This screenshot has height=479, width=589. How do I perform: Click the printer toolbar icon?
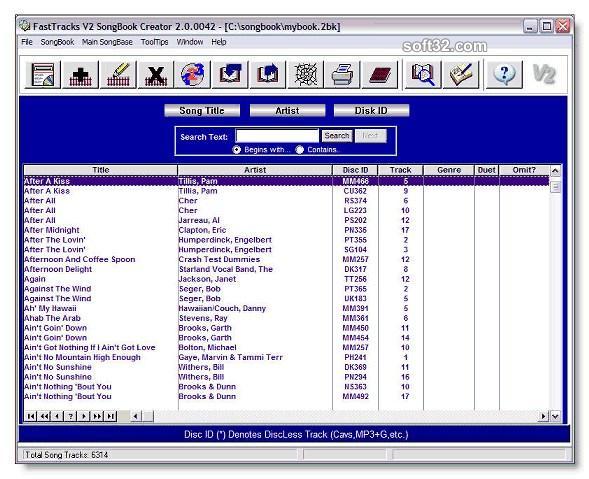tap(343, 74)
